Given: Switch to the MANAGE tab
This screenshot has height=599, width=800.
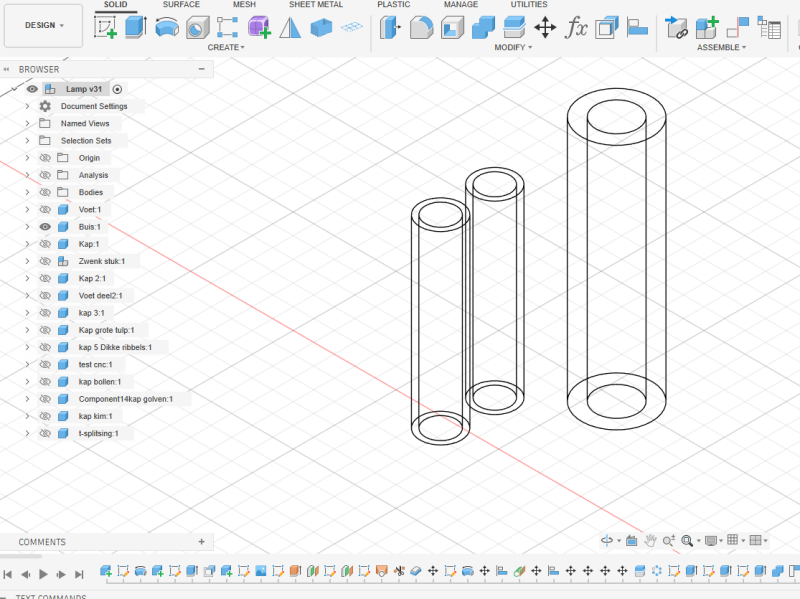Looking at the screenshot, I should point(461,5).
